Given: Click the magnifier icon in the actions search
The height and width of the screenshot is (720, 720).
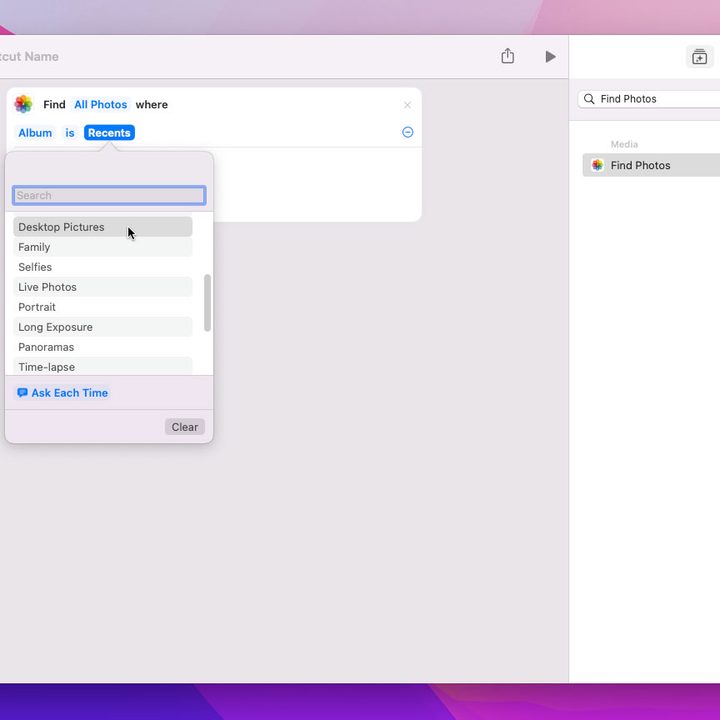Looking at the screenshot, I should click(x=589, y=99).
